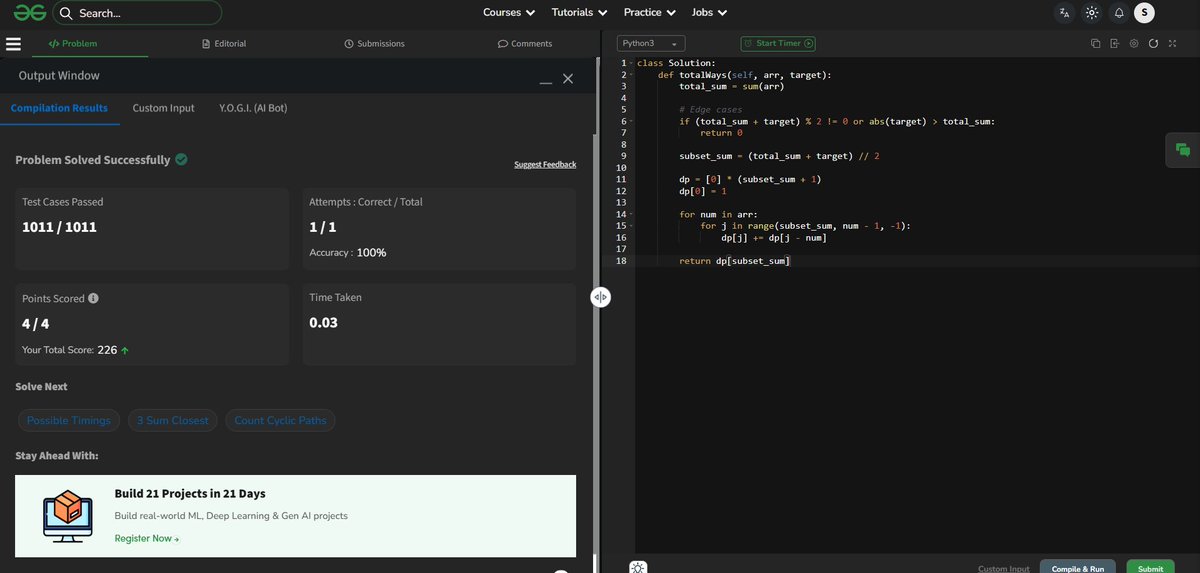1200x573 pixels.
Task: Switch to the Problem tab
Action: [72, 44]
